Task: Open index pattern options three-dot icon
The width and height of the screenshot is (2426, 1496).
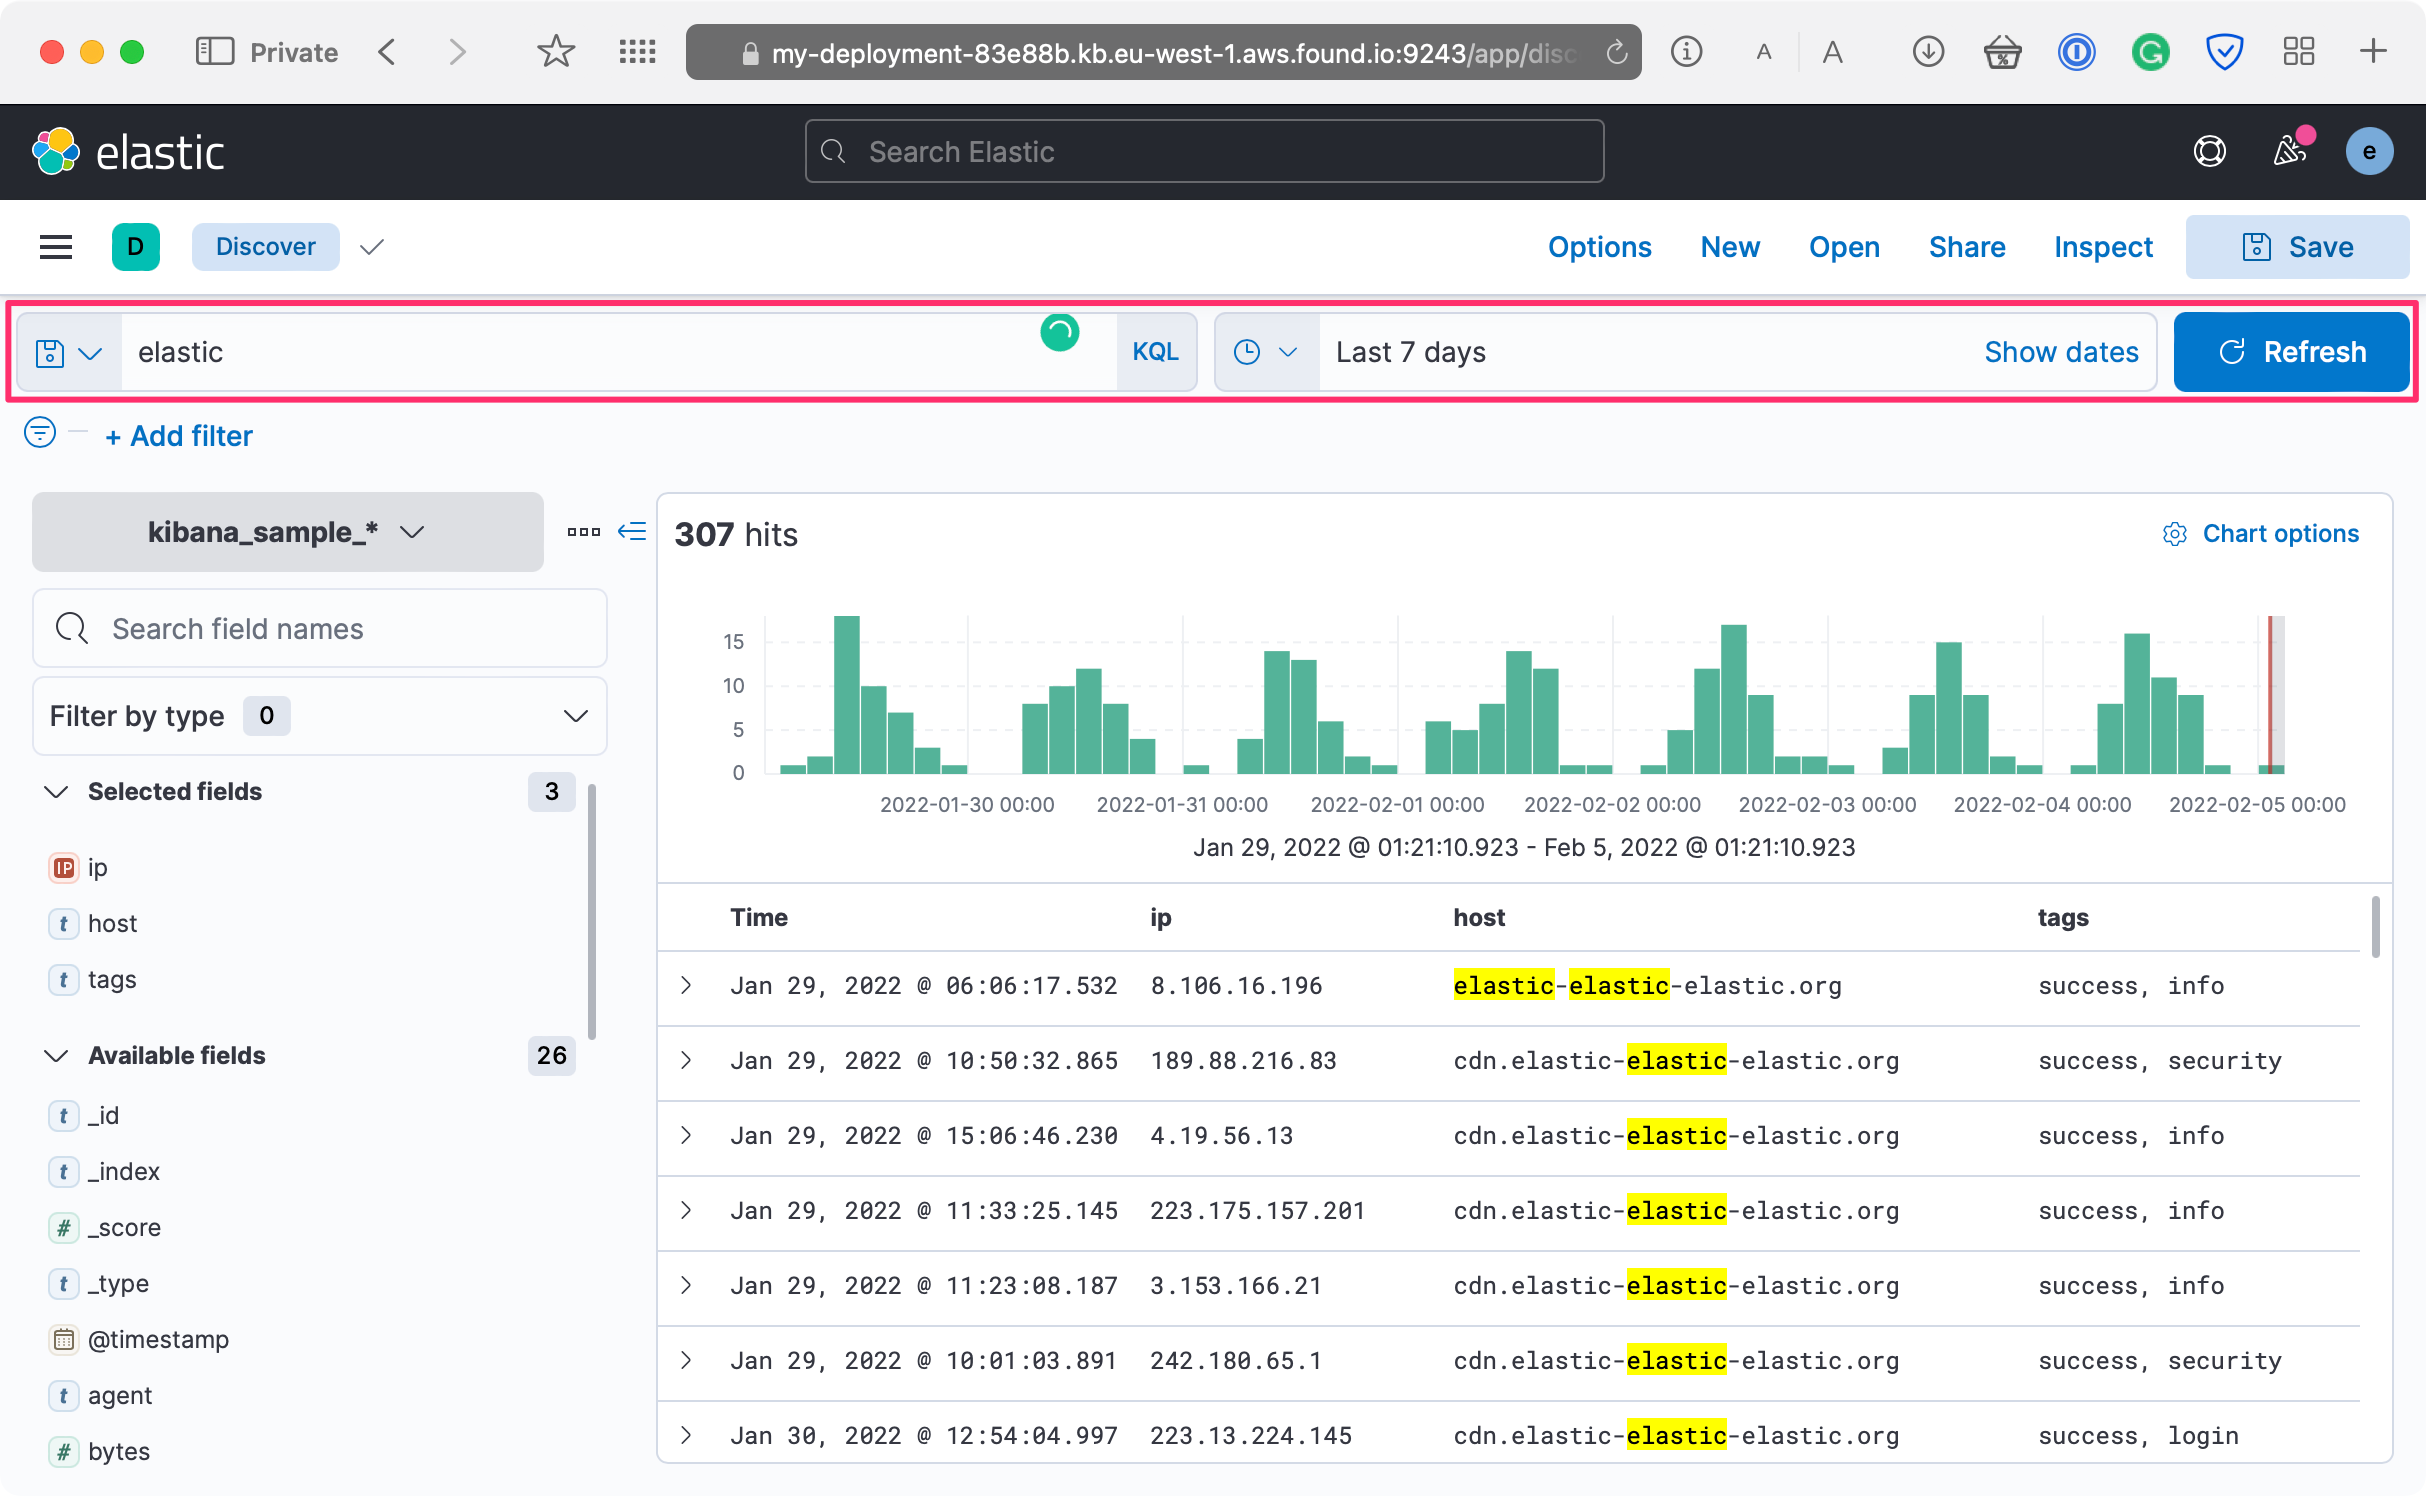Action: tap(583, 531)
